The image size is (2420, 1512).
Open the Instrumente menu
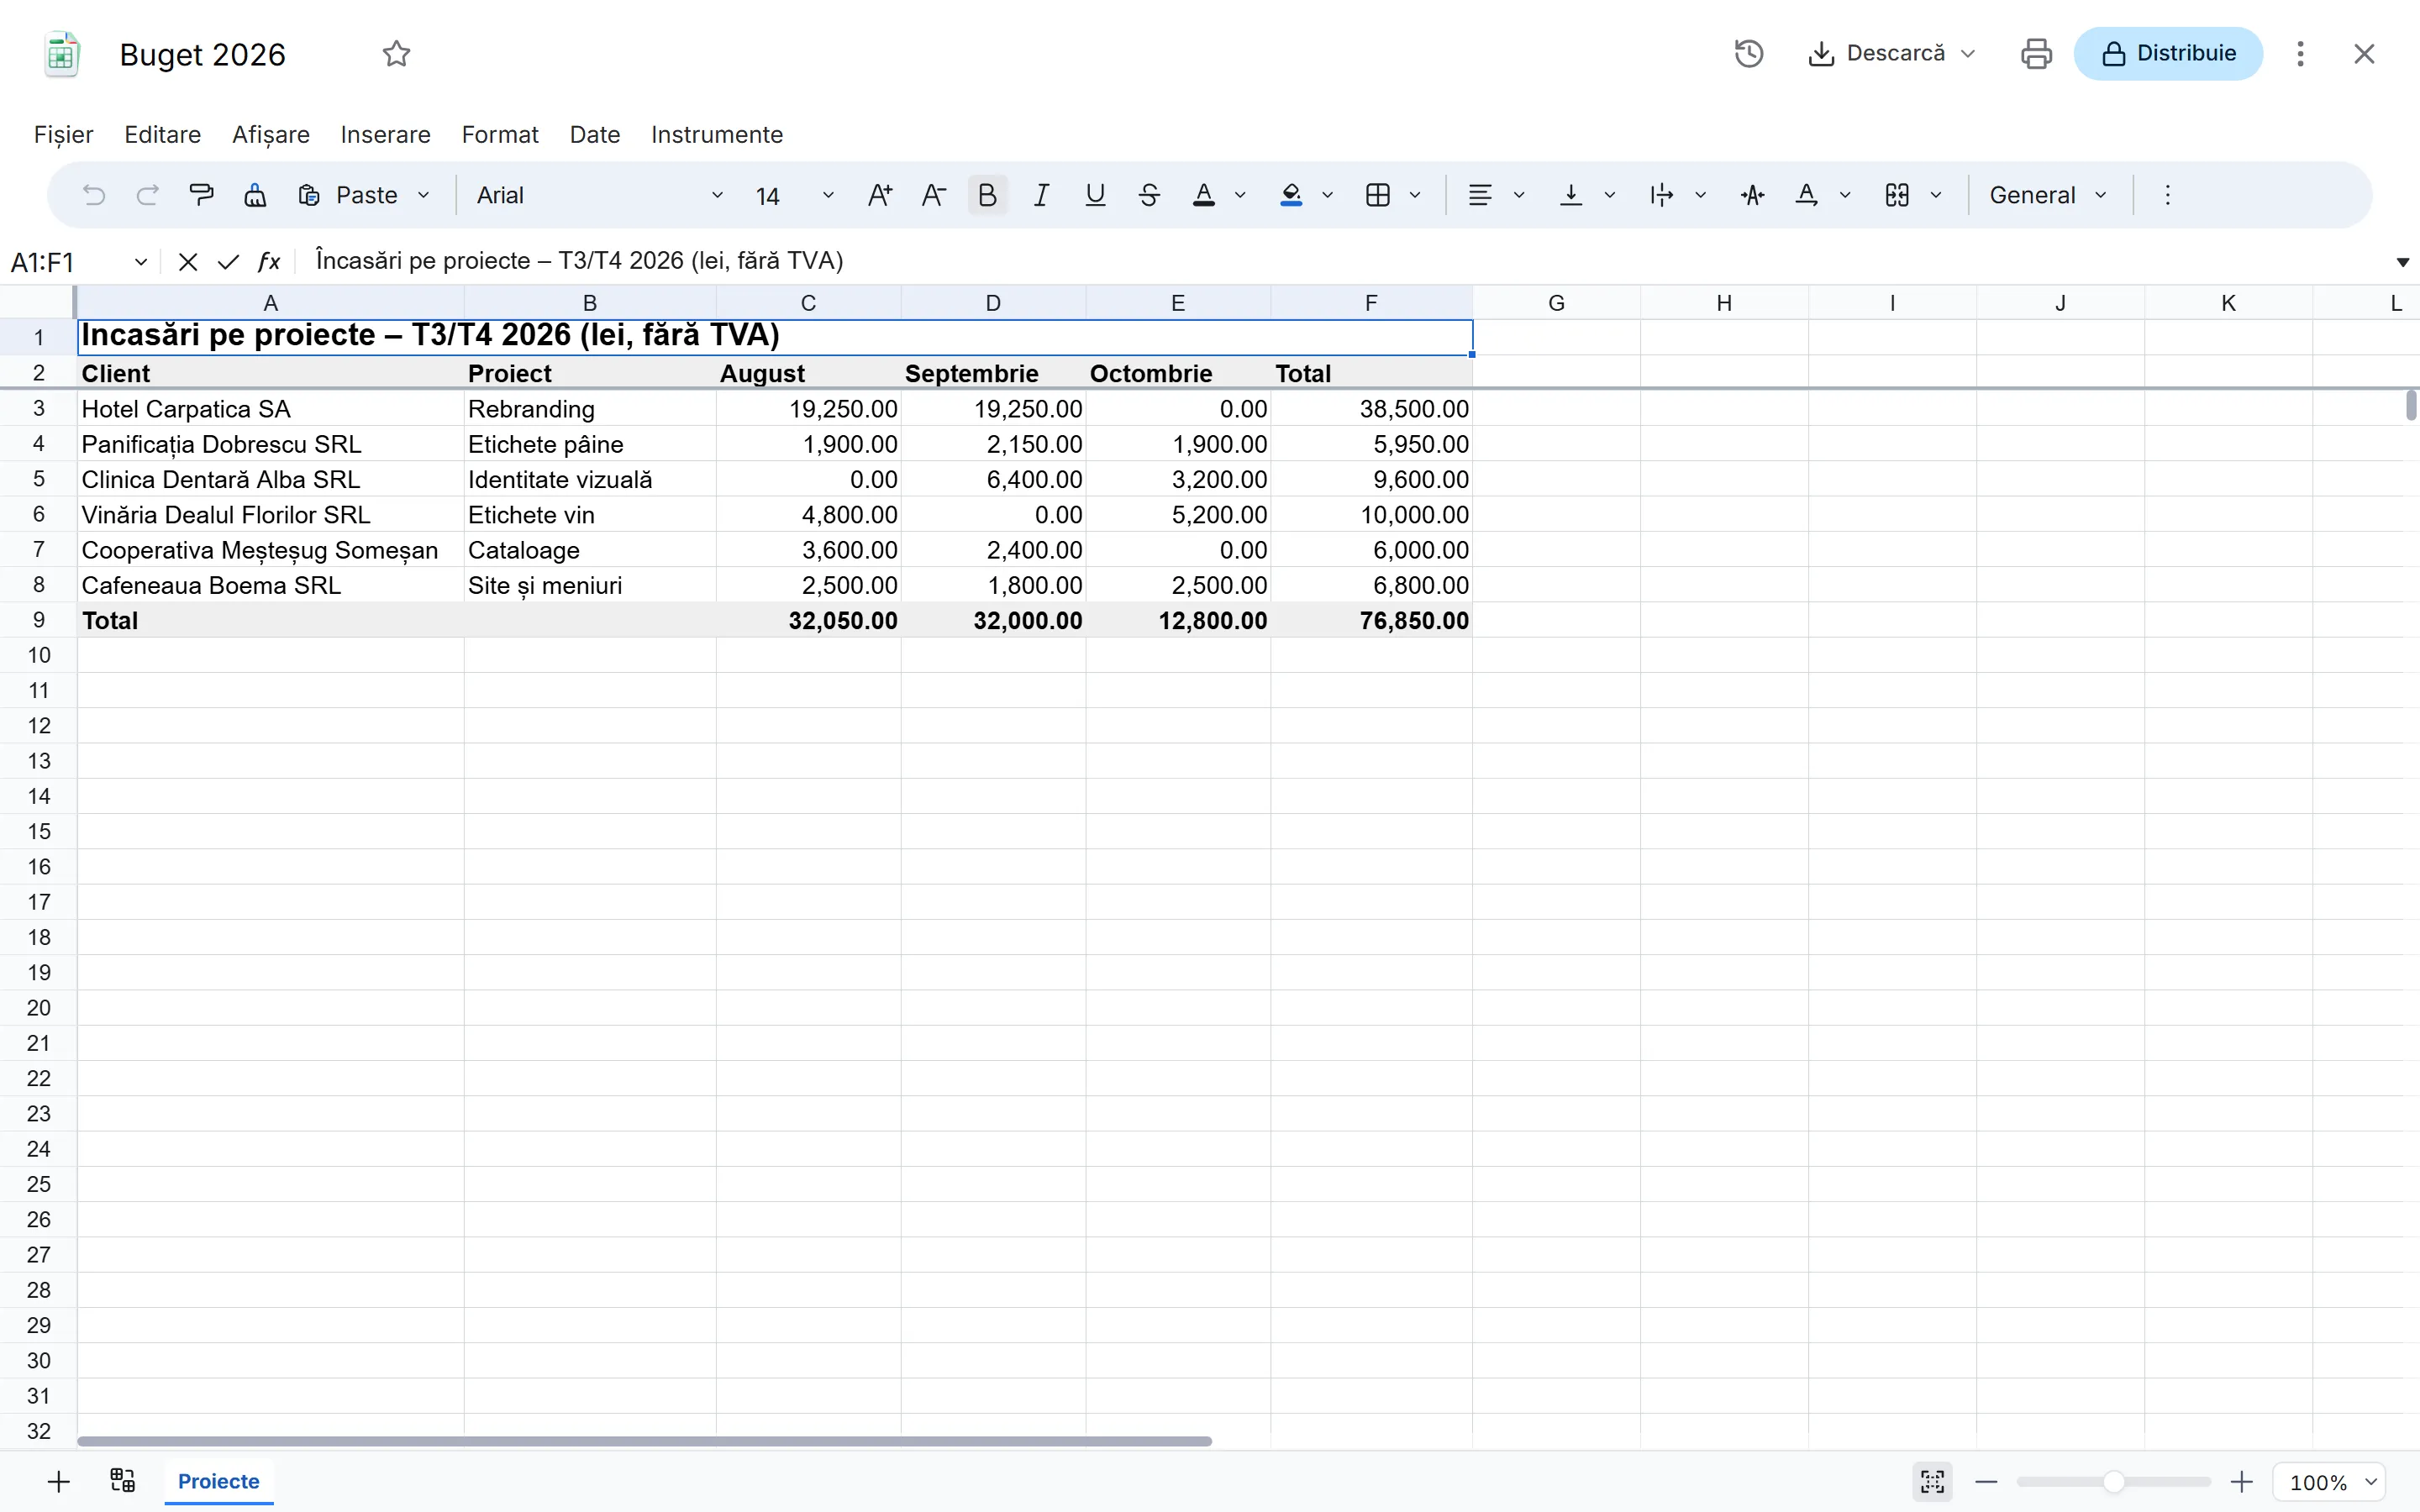click(x=717, y=134)
